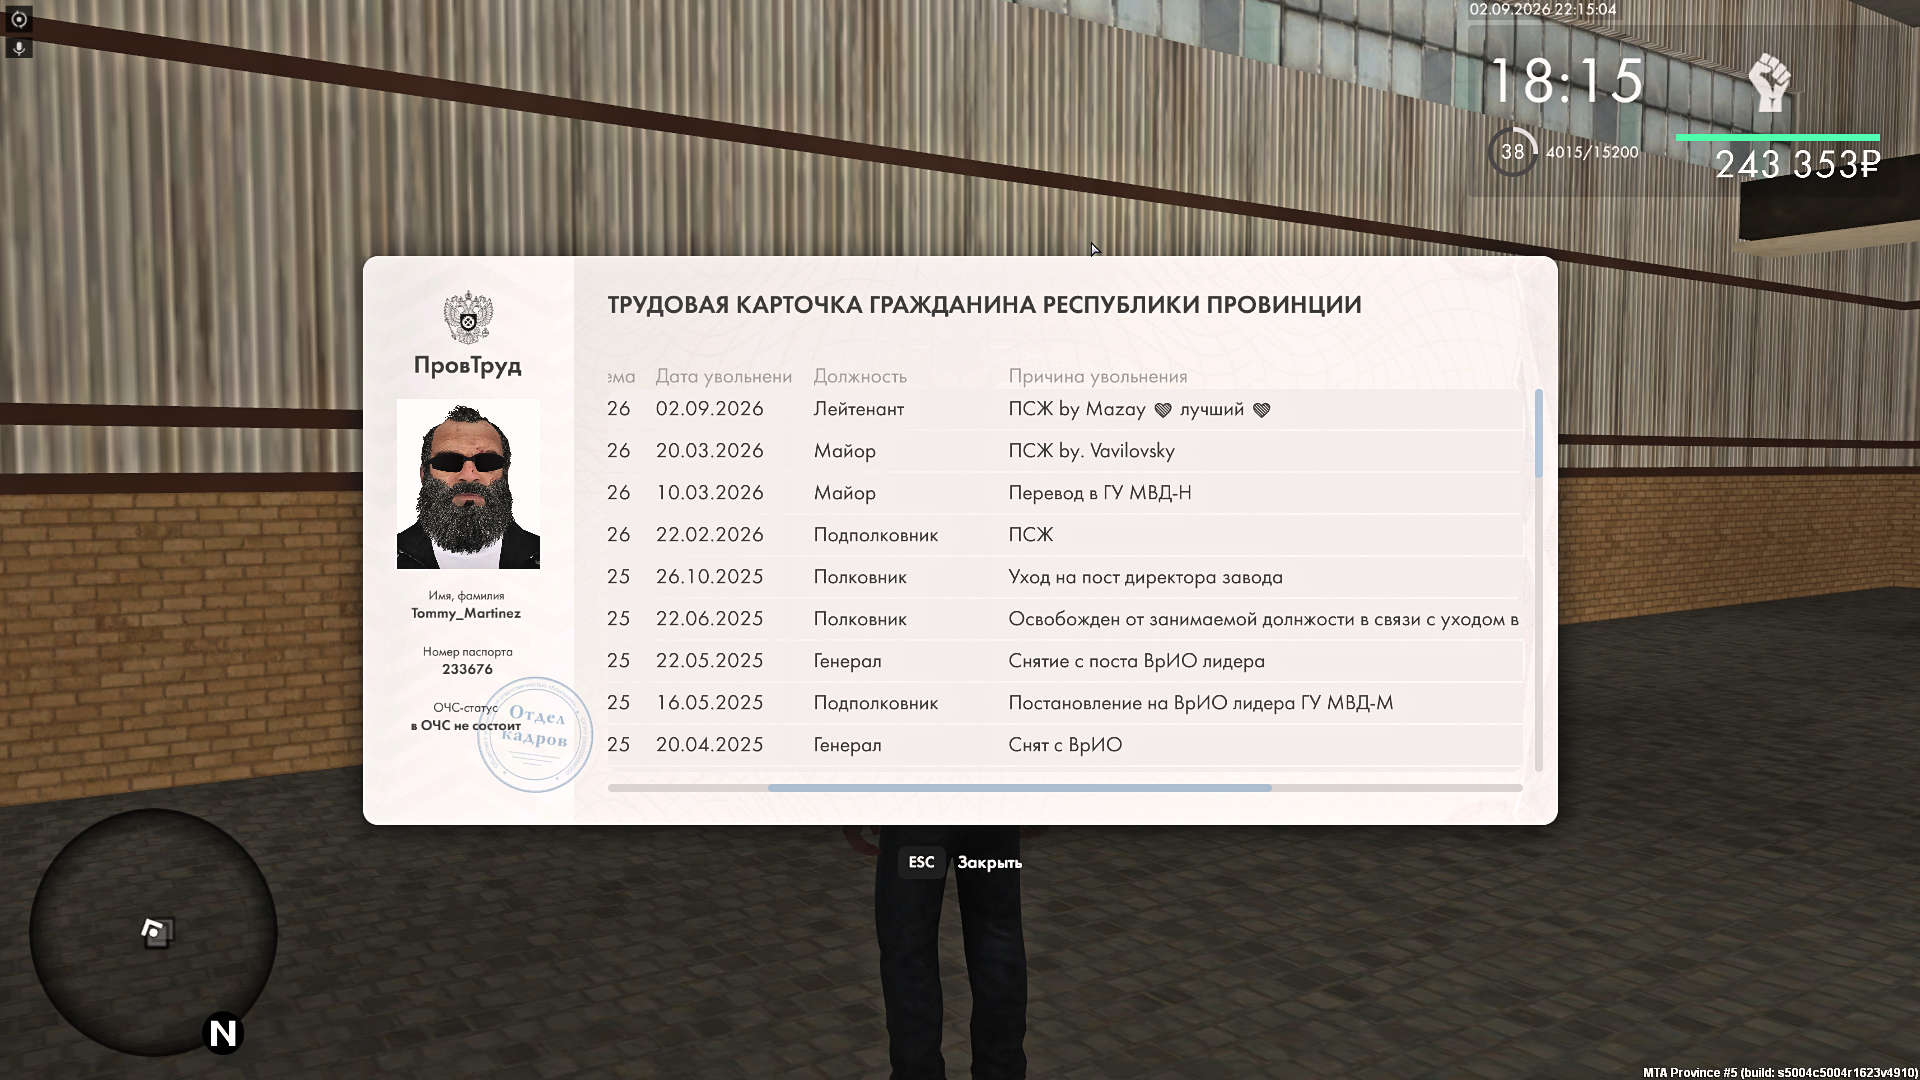1920x1080 pixels.
Task: Select the Дата увольнени column header
Action: click(723, 377)
